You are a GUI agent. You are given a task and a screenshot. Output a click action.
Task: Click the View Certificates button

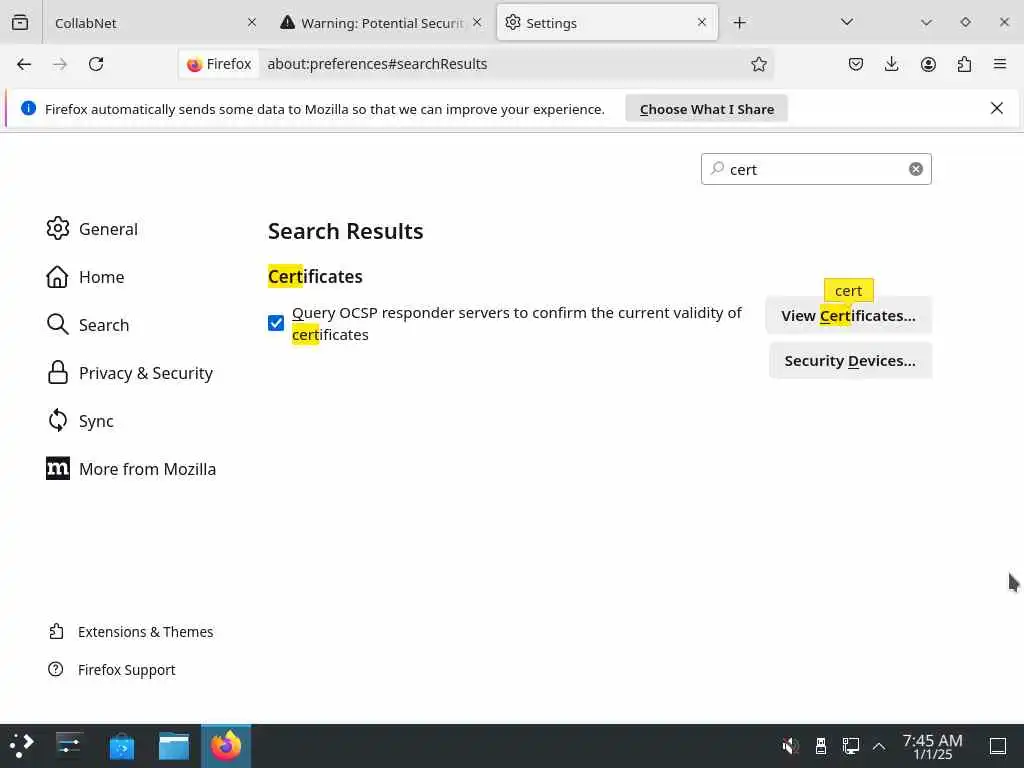pos(848,315)
